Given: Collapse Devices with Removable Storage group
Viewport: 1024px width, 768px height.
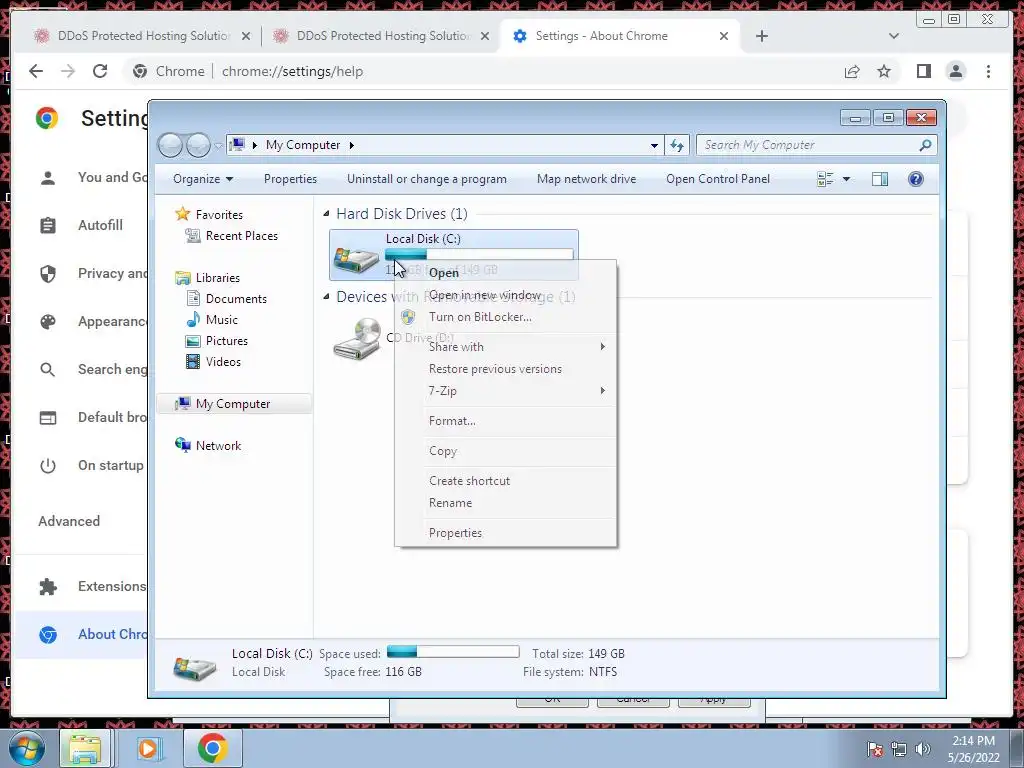Looking at the screenshot, I should [327, 296].
